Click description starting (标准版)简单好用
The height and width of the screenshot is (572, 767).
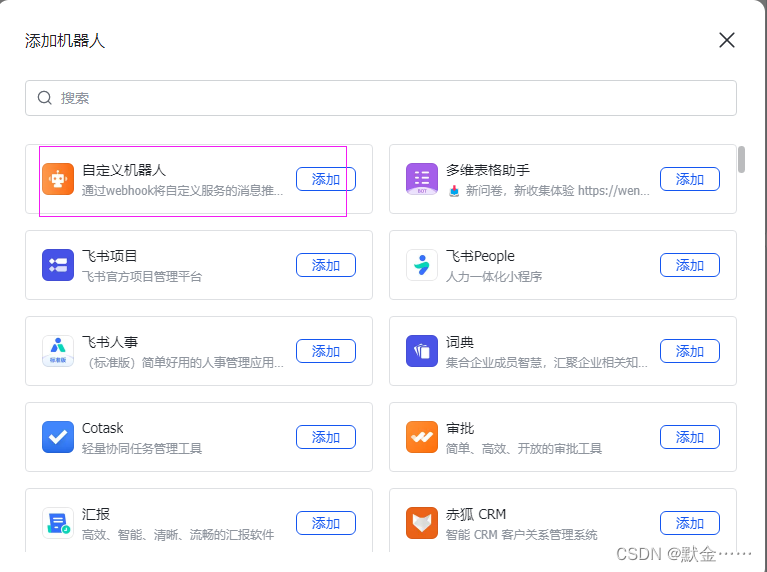click(x=184, y=363)
